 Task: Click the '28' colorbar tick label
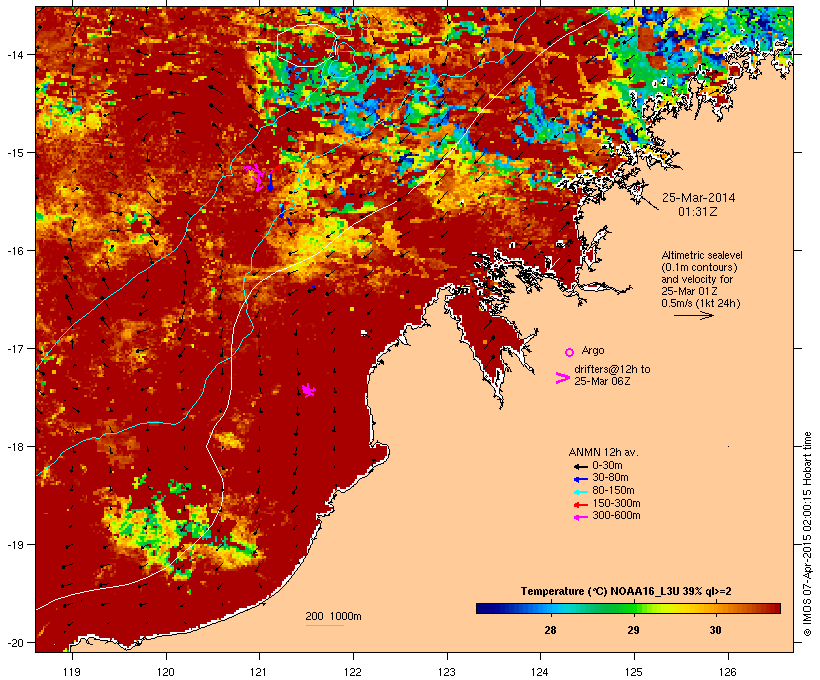click(550, 630)
